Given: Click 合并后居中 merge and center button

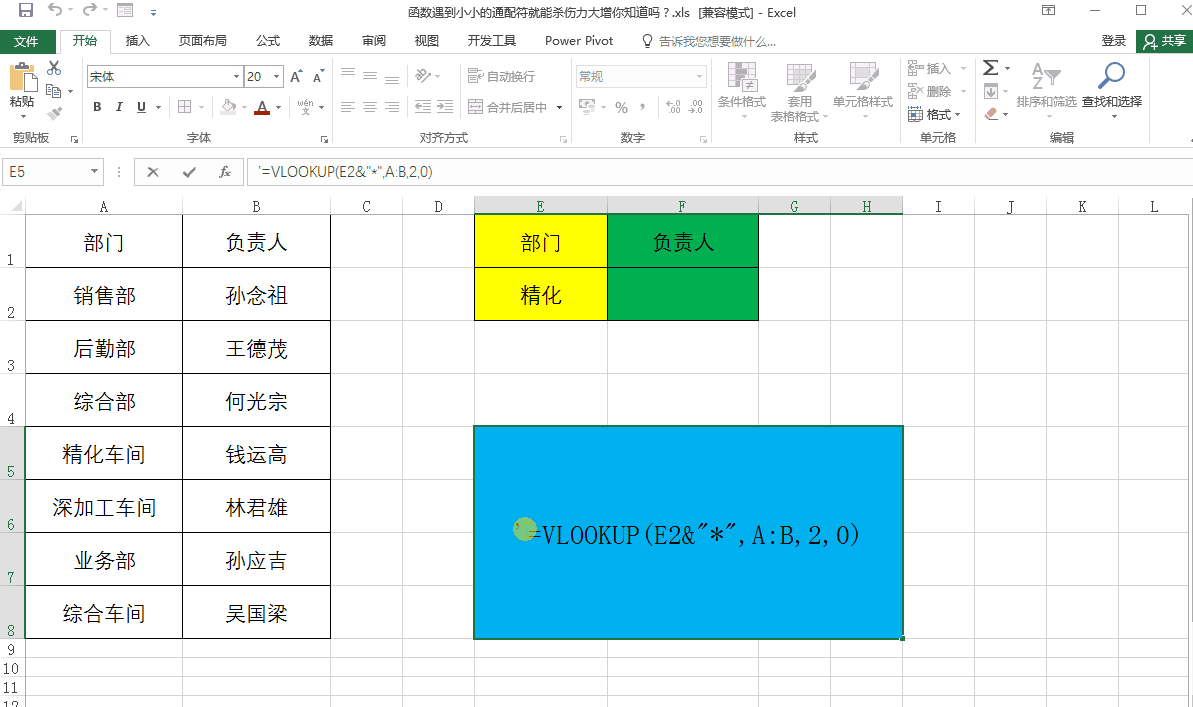Looking at the screenshot, I should (507, 107).
